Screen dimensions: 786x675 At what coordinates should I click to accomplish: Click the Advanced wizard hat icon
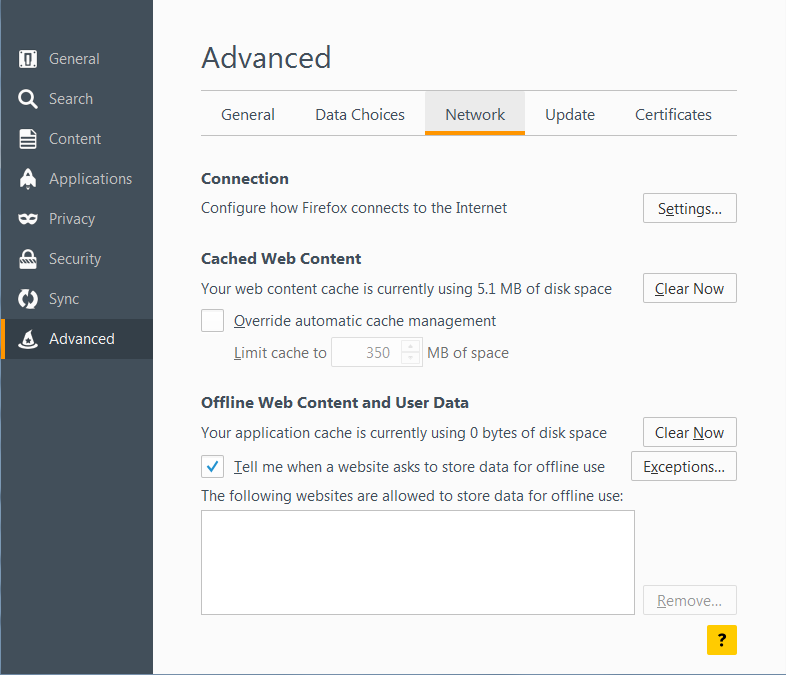point(28,339)
